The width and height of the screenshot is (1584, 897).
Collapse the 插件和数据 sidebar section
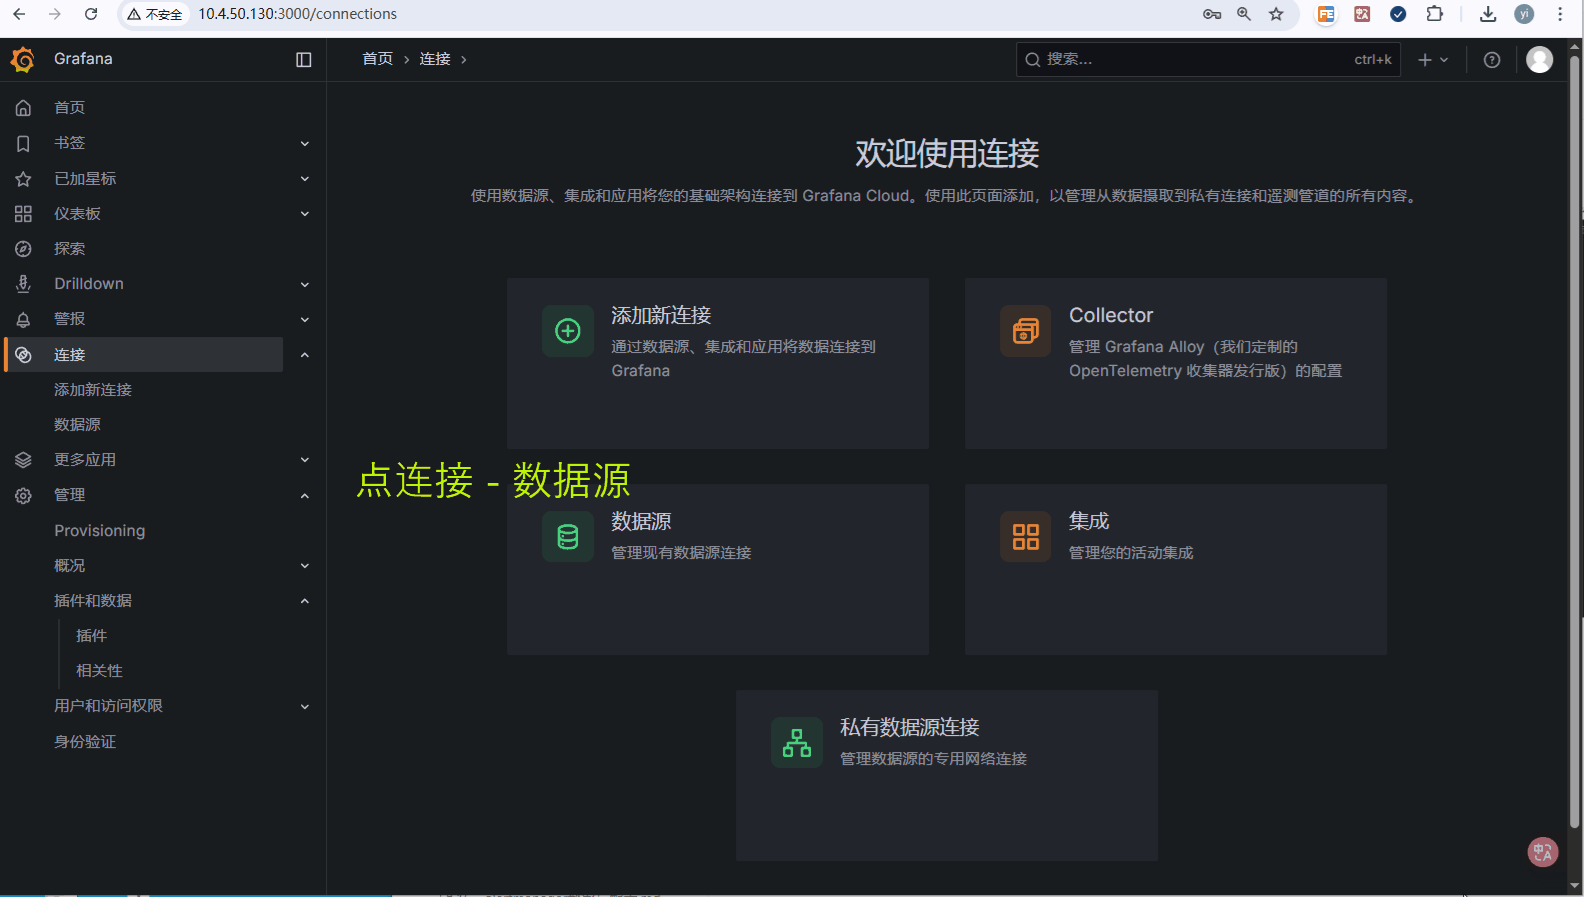click(x=305, y=601)
